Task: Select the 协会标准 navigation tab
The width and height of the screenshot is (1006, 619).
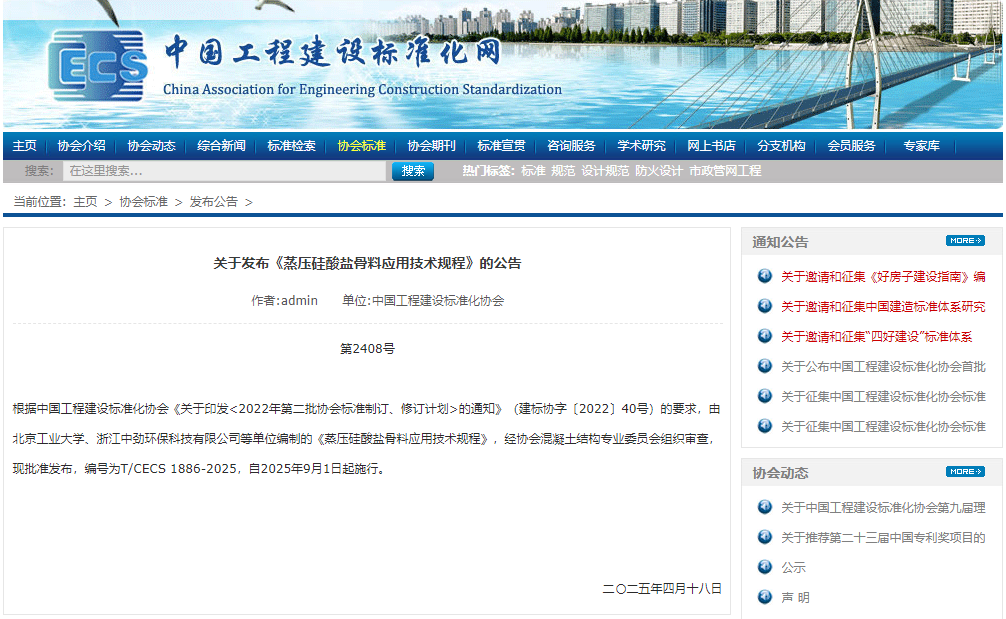Action: click(361, 146)
